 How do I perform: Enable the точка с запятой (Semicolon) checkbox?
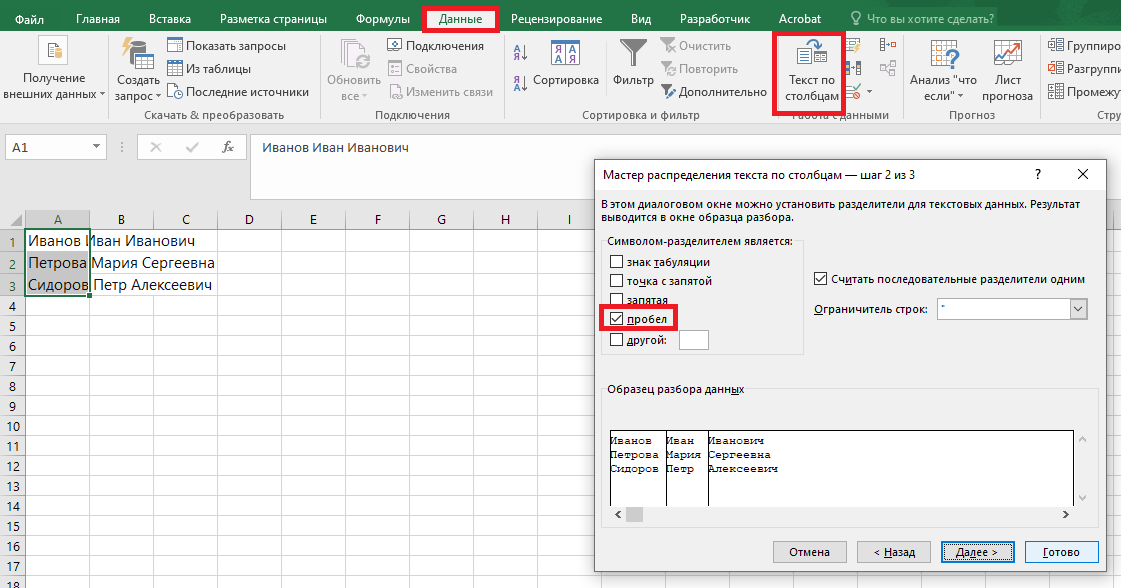coord(616,280)
